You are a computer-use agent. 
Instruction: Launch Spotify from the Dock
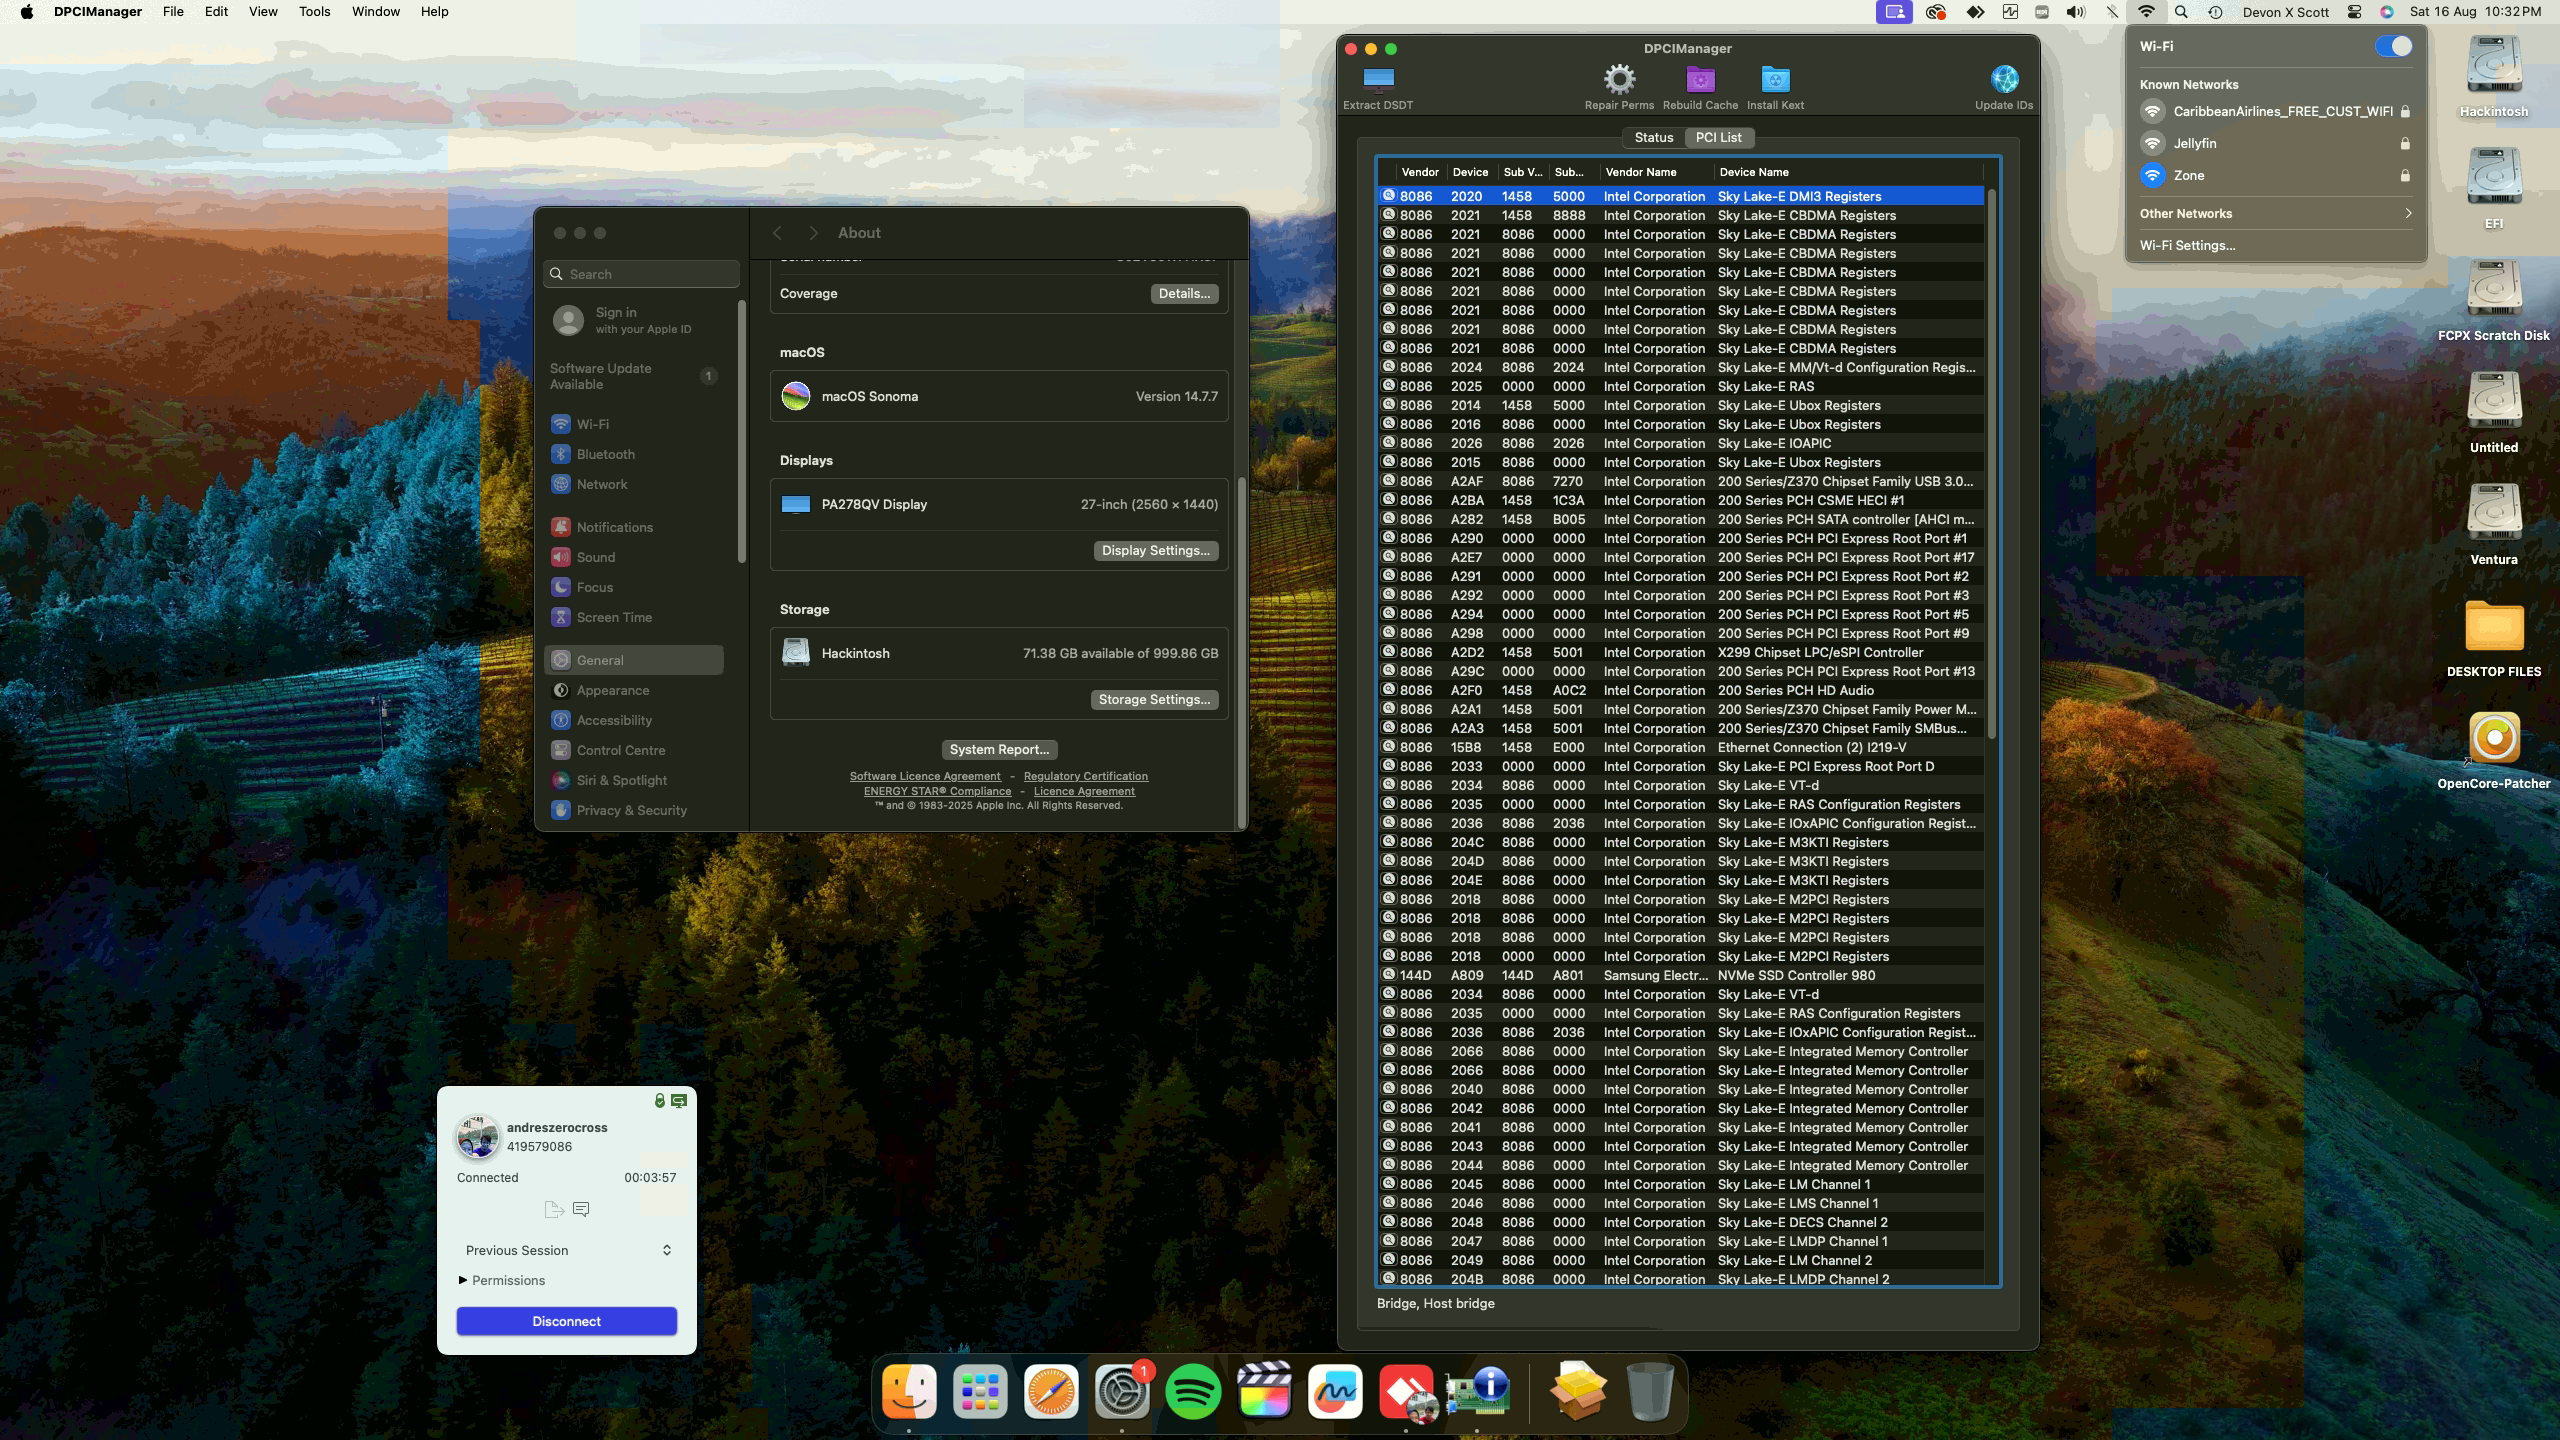(x=1193, y=1391)
